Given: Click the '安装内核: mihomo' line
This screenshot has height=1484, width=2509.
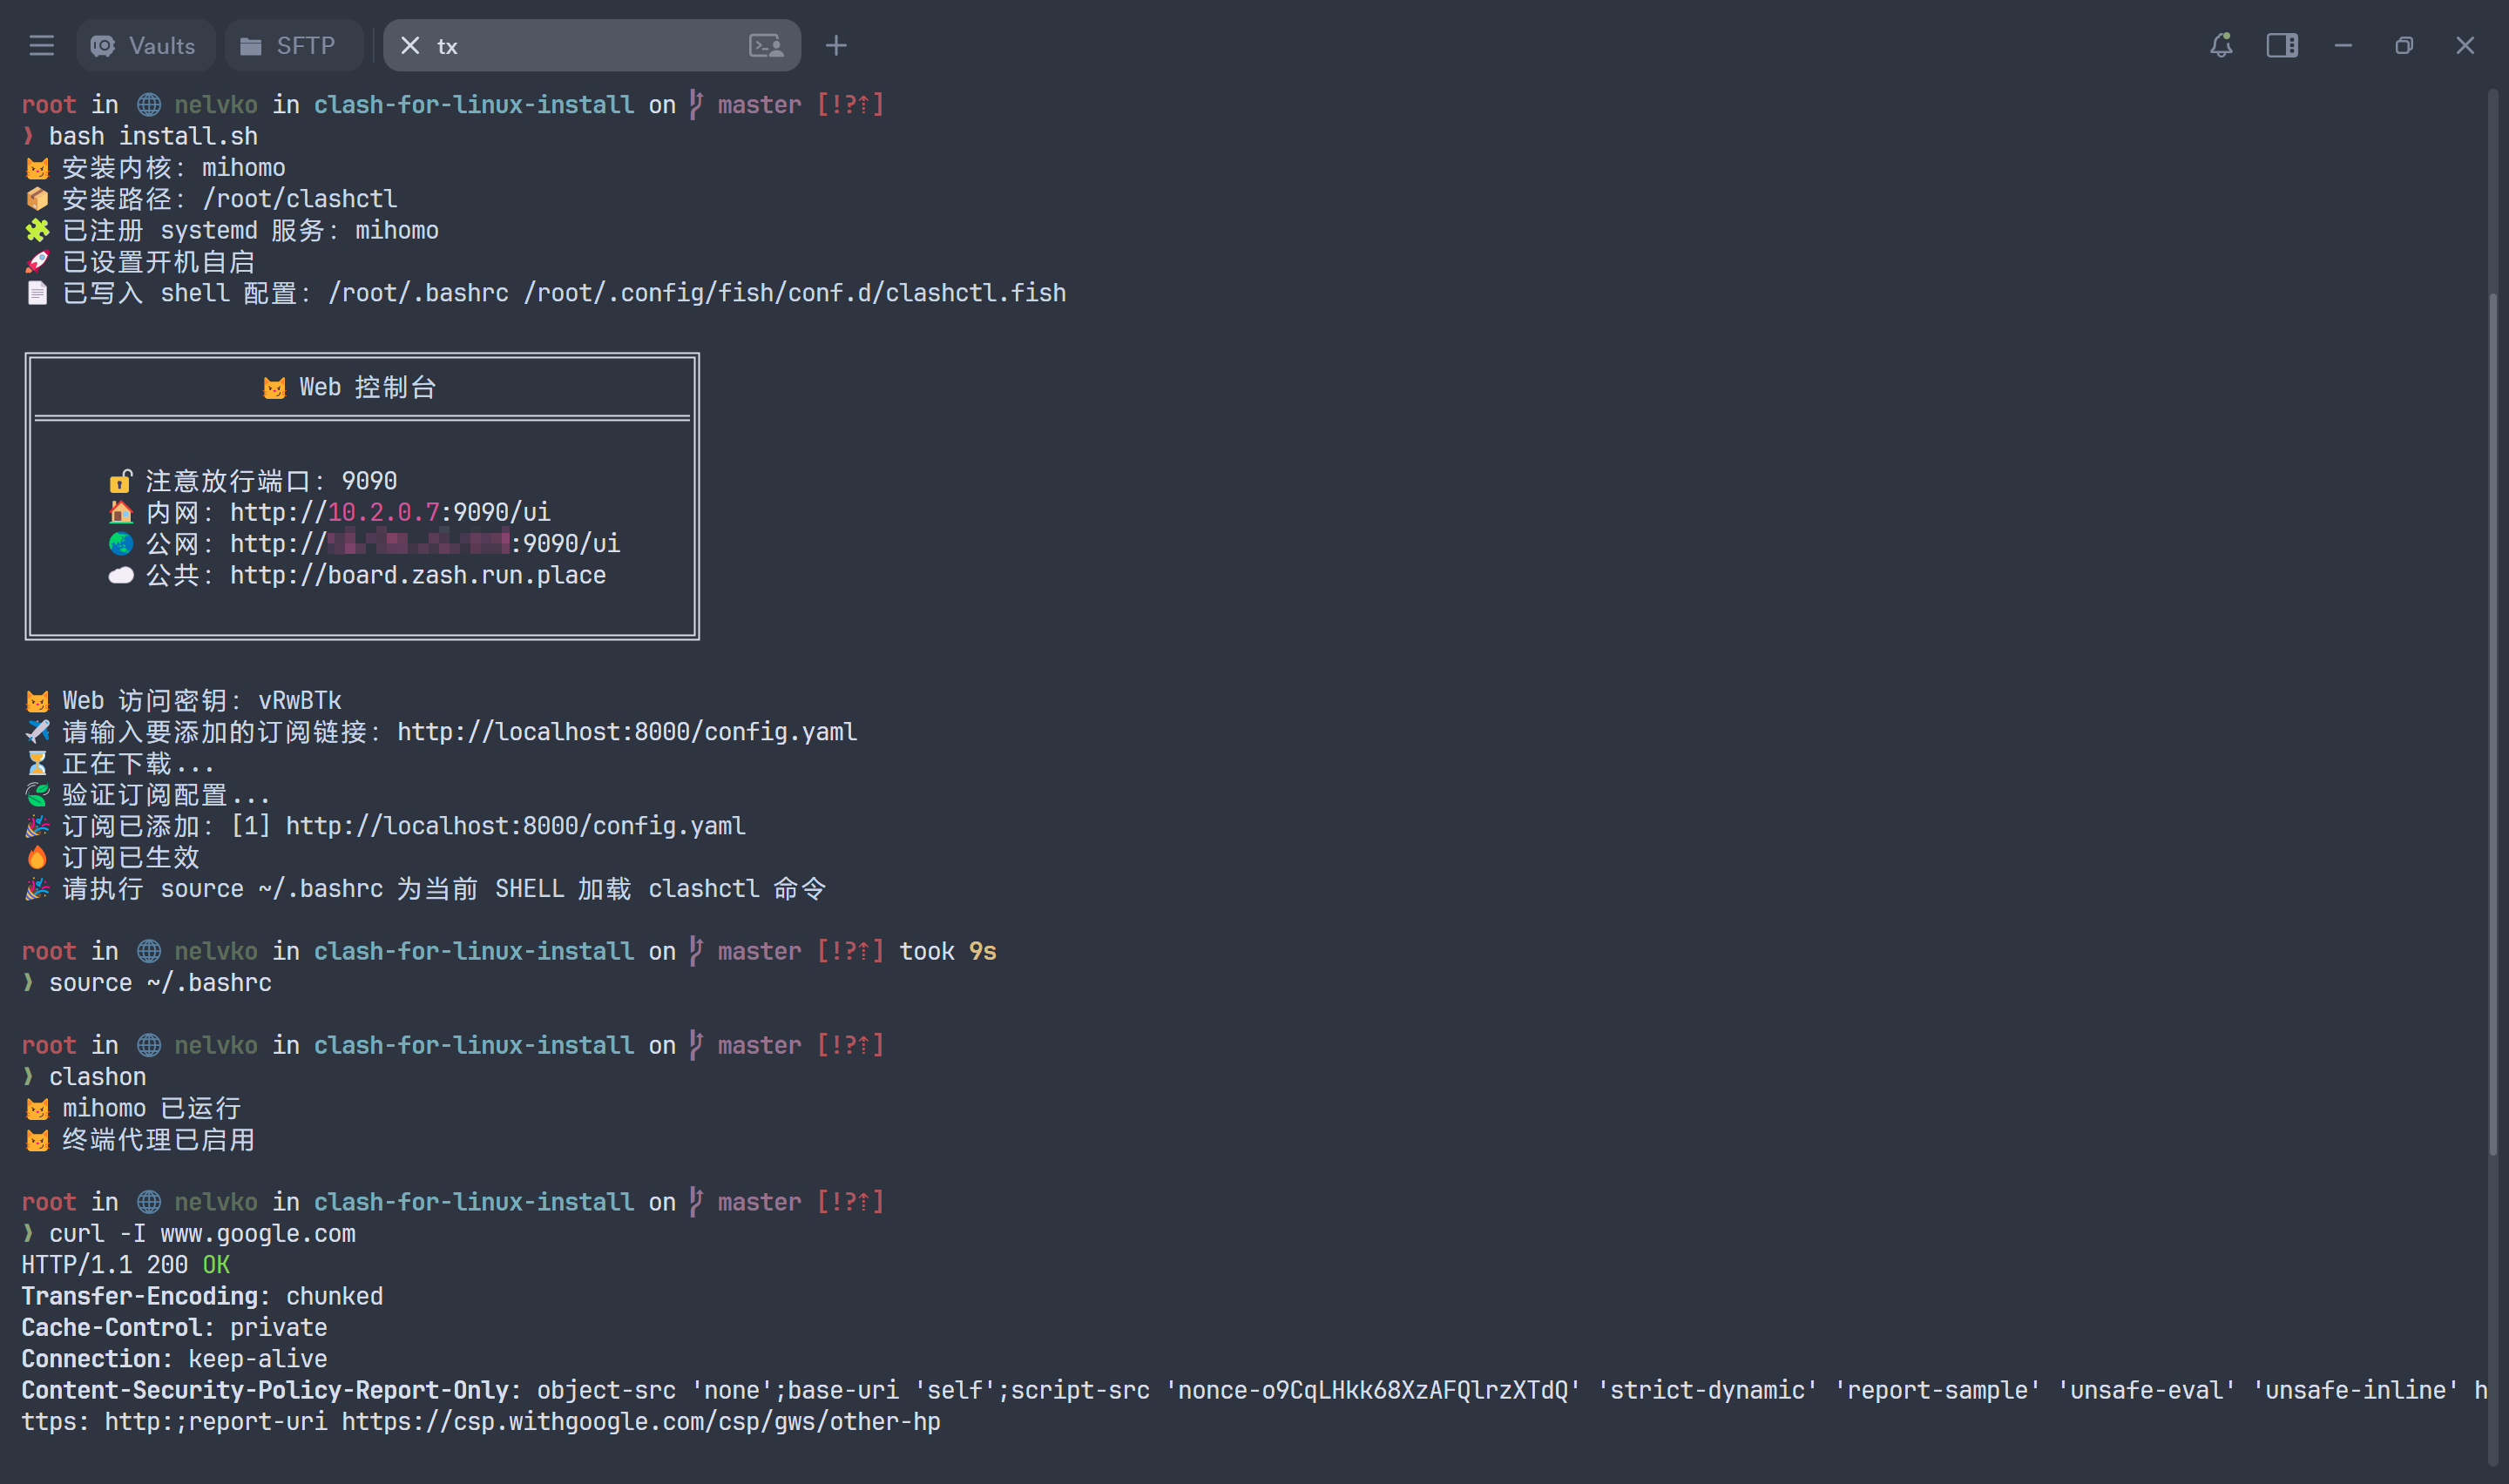Looking at the screenshot, I should (x=155, y=168).
